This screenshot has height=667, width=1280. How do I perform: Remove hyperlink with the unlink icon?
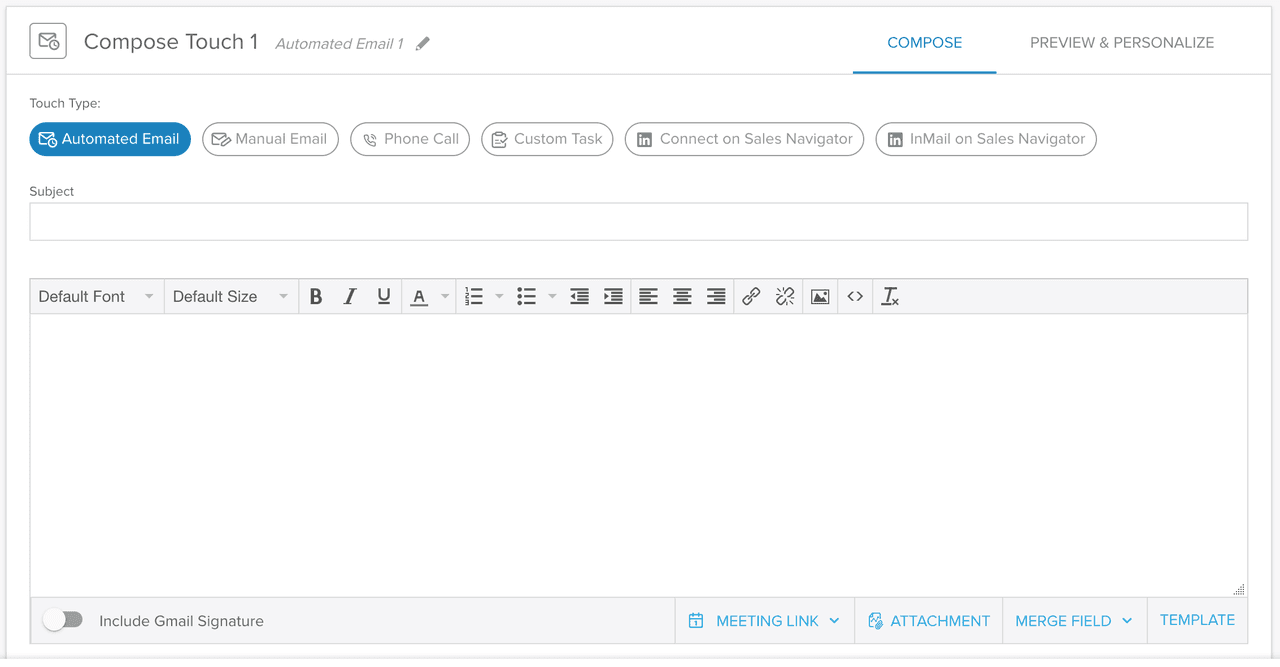[785, 296]
